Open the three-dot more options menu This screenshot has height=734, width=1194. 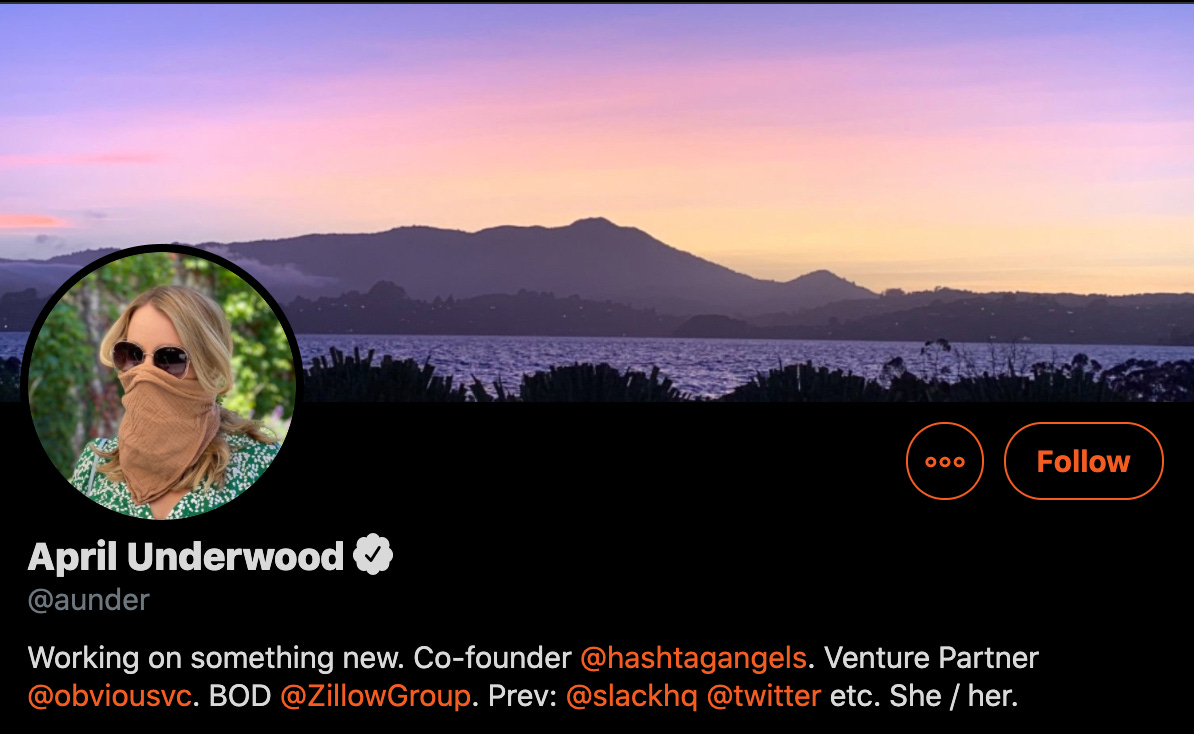[944, 461]
